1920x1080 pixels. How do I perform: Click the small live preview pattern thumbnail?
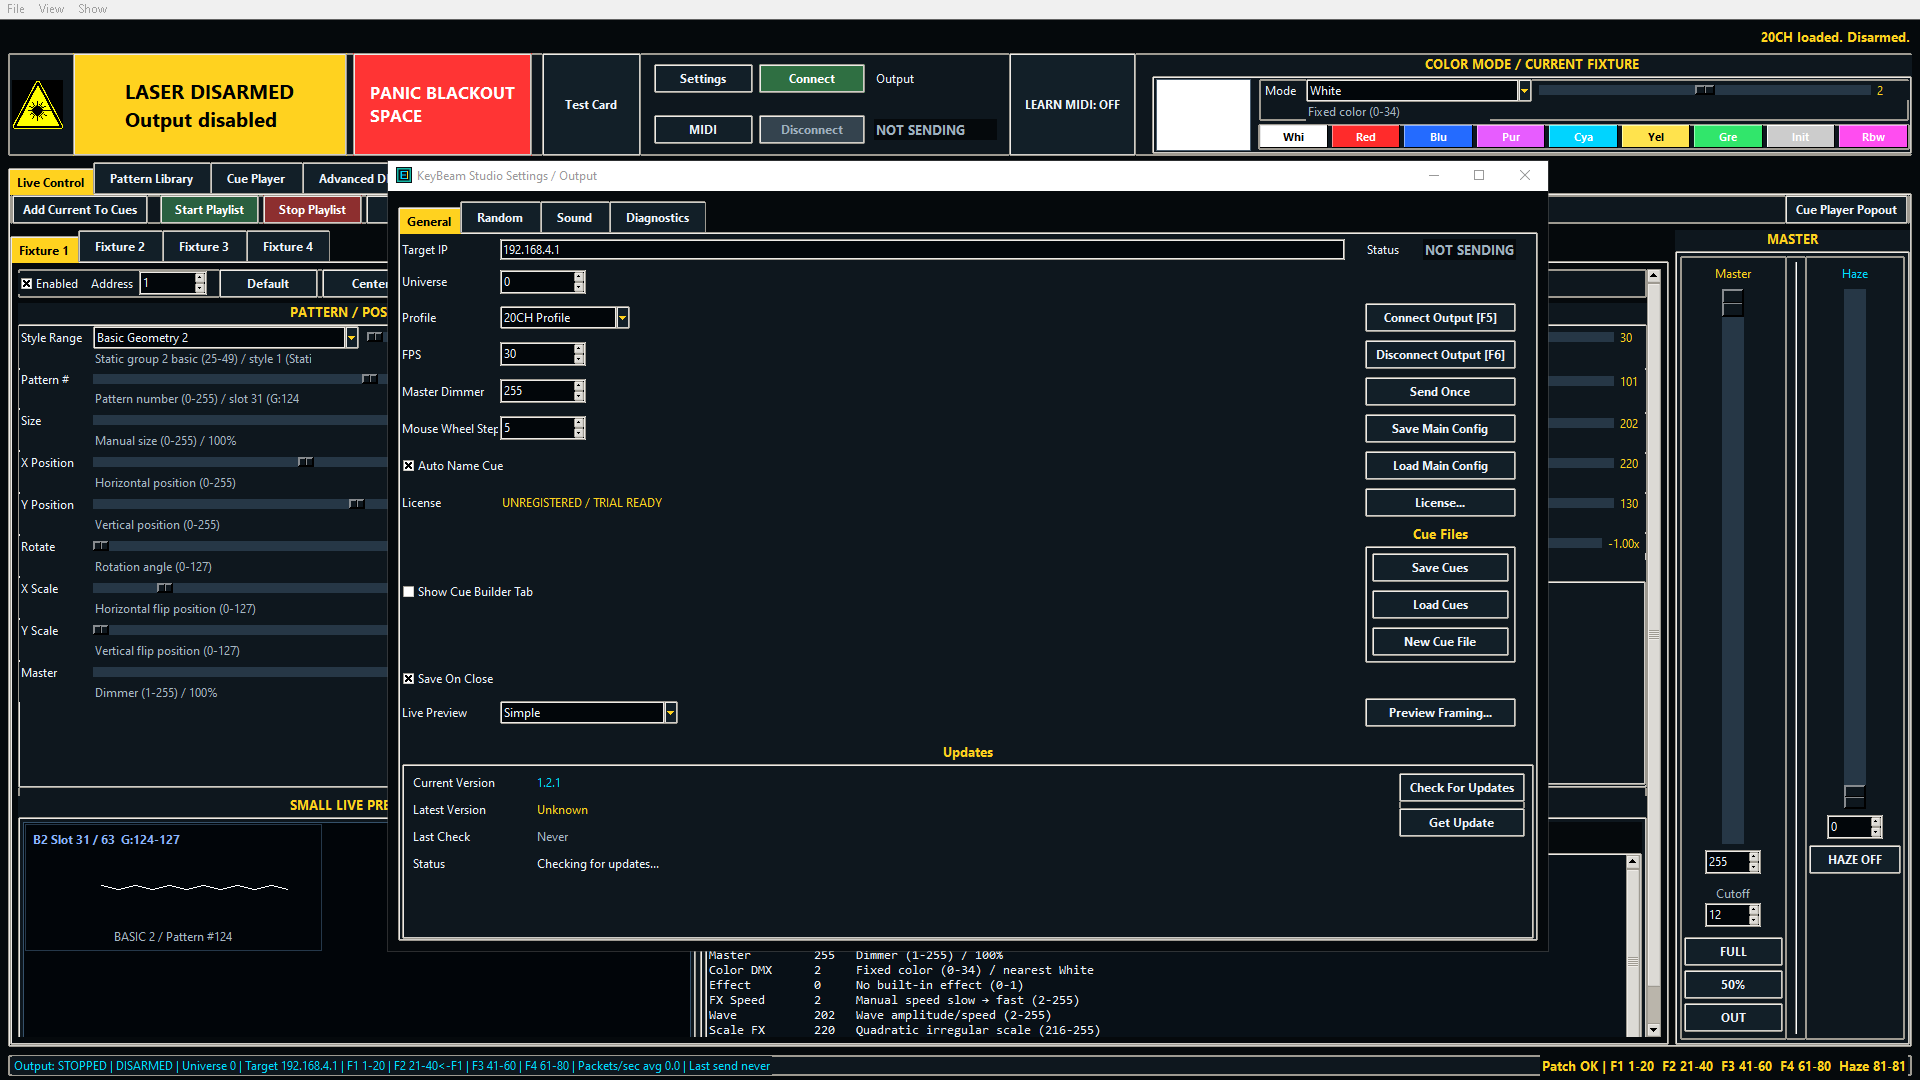click(x=173, y=887)
